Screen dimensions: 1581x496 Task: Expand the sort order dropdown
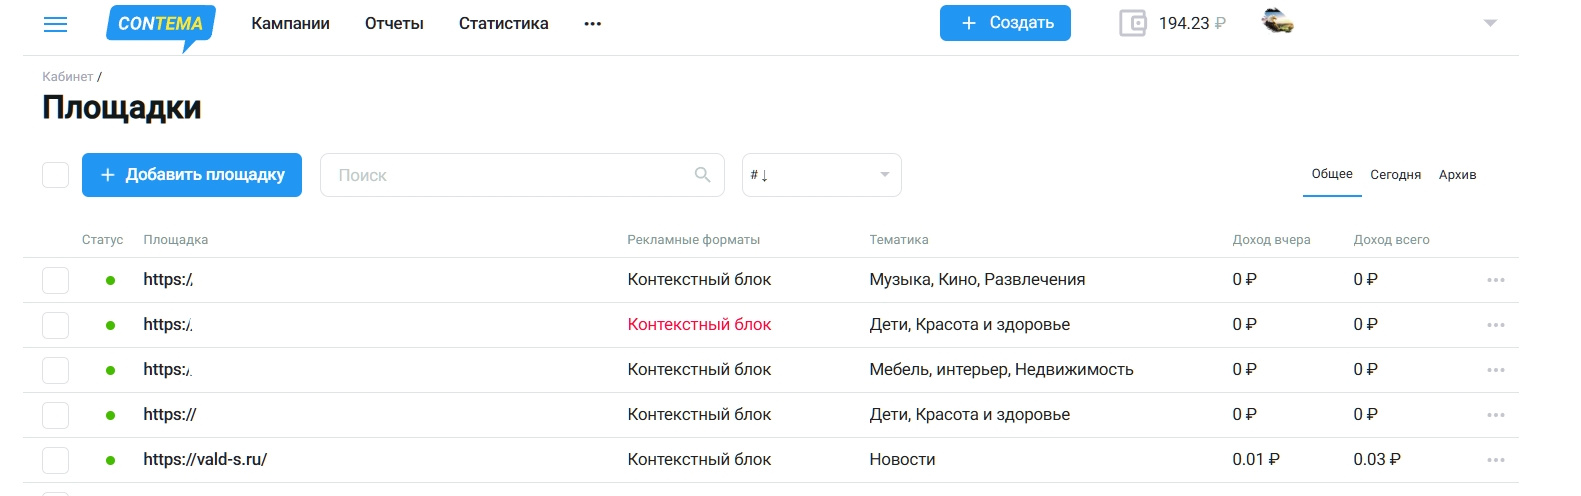click(821, 175)
